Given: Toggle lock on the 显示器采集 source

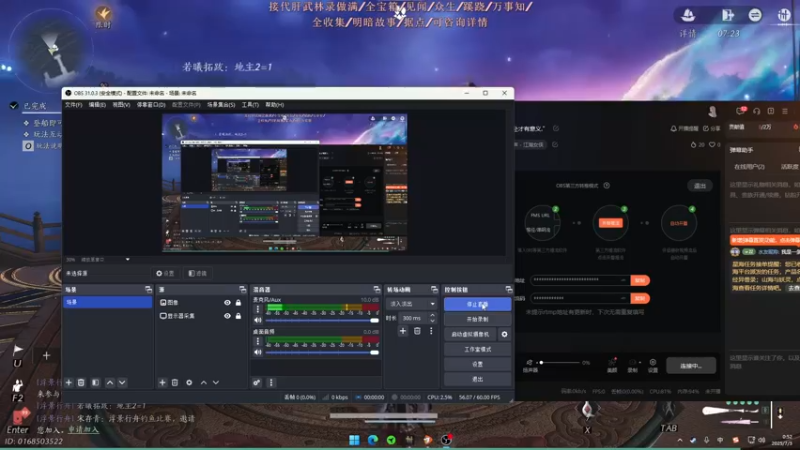Looking at the screenshot, I should coord(238,316).
